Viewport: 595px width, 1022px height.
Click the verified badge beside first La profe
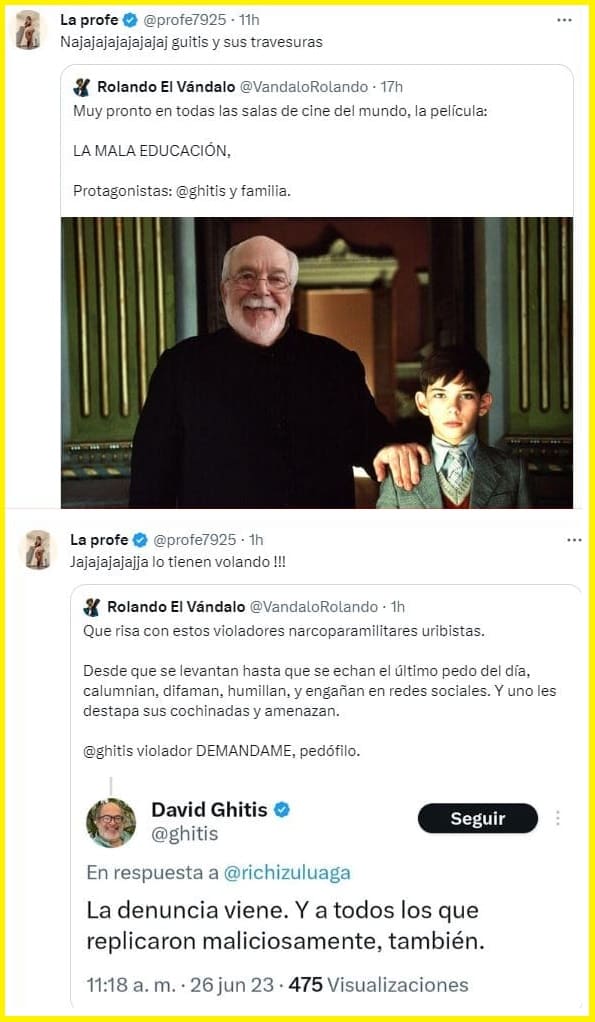pos(130,20)
